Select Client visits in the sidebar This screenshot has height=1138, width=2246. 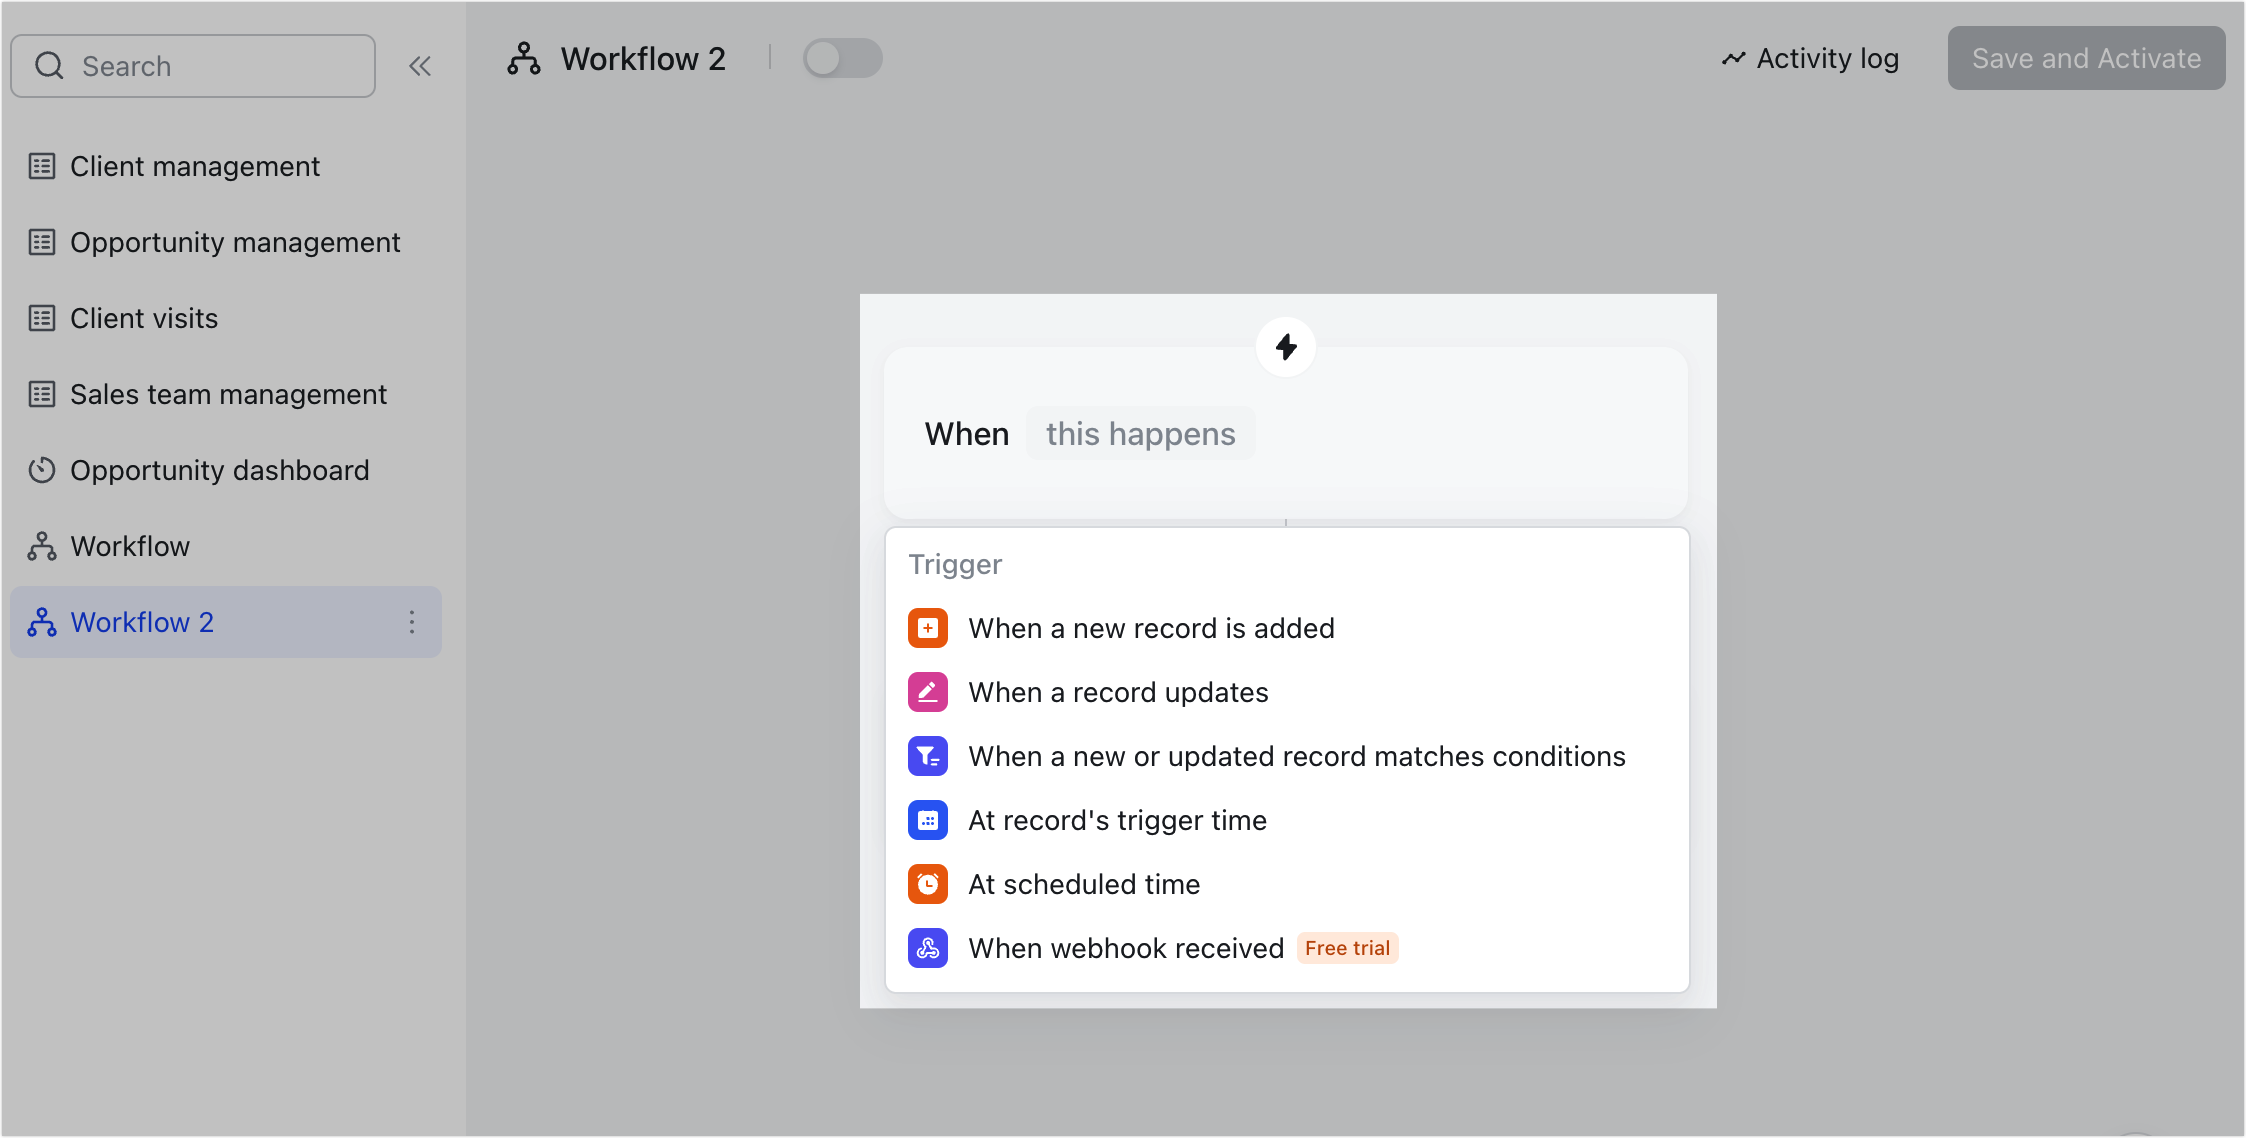coord(144,318)
